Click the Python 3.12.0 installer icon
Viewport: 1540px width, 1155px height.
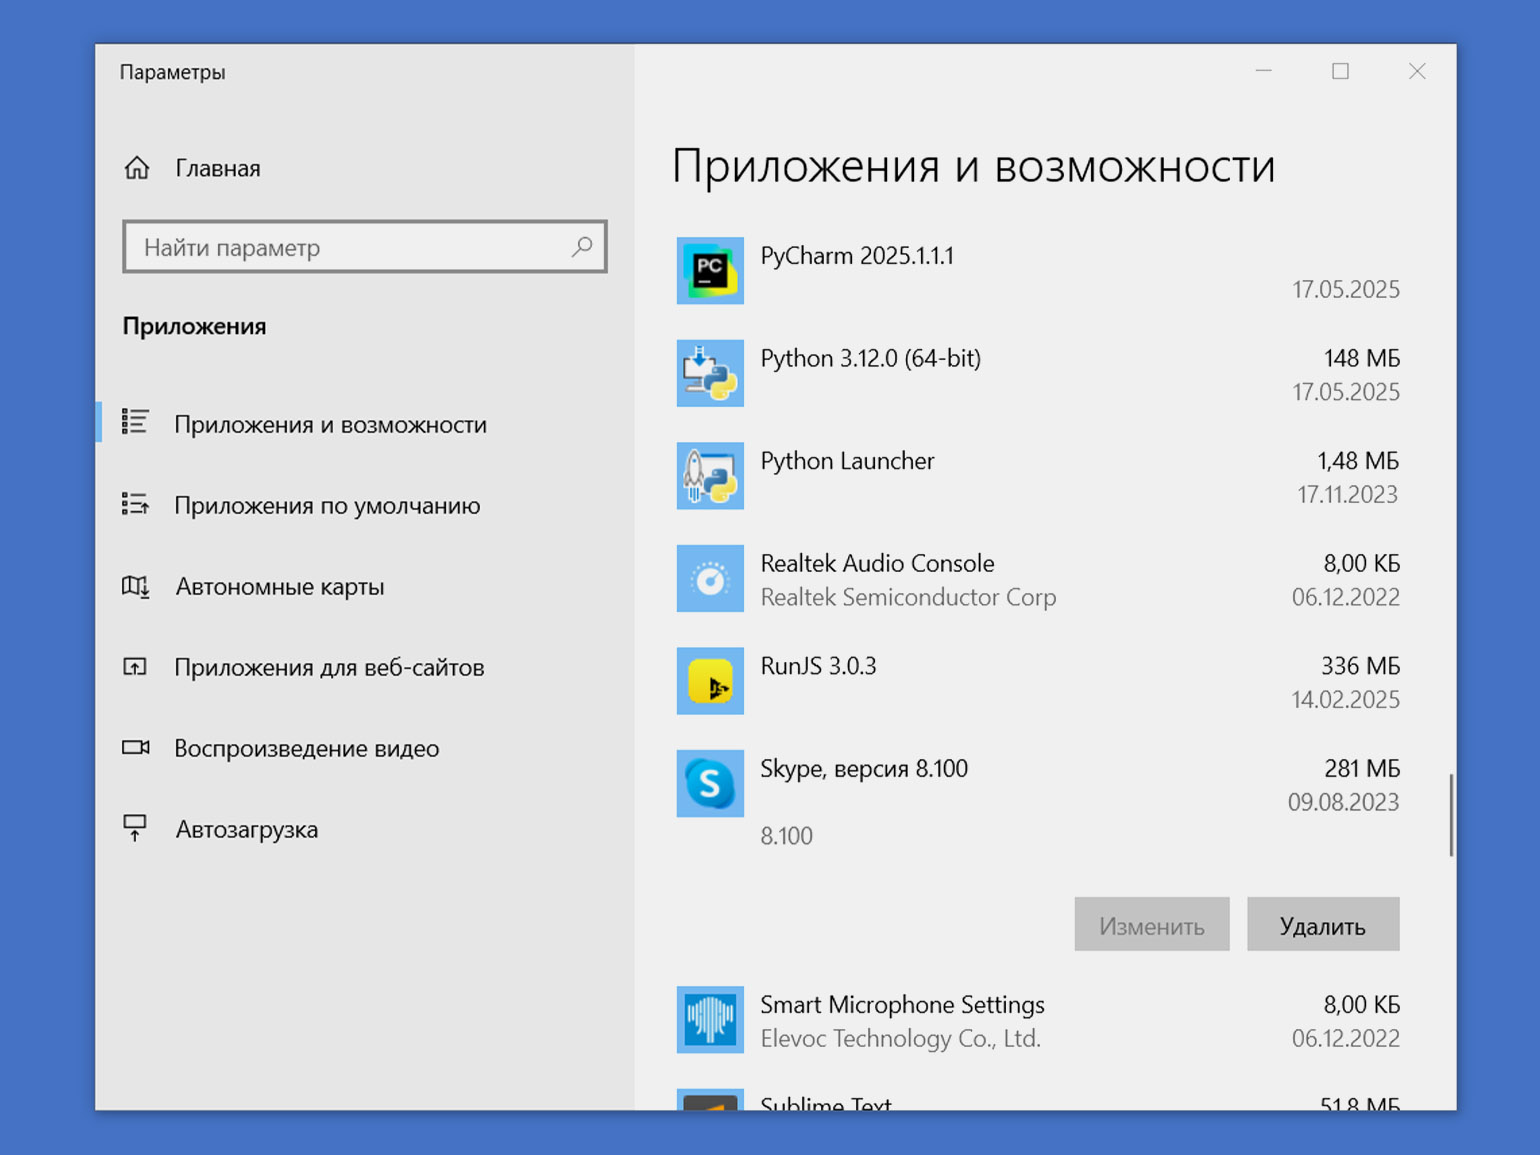coord(710,373)
